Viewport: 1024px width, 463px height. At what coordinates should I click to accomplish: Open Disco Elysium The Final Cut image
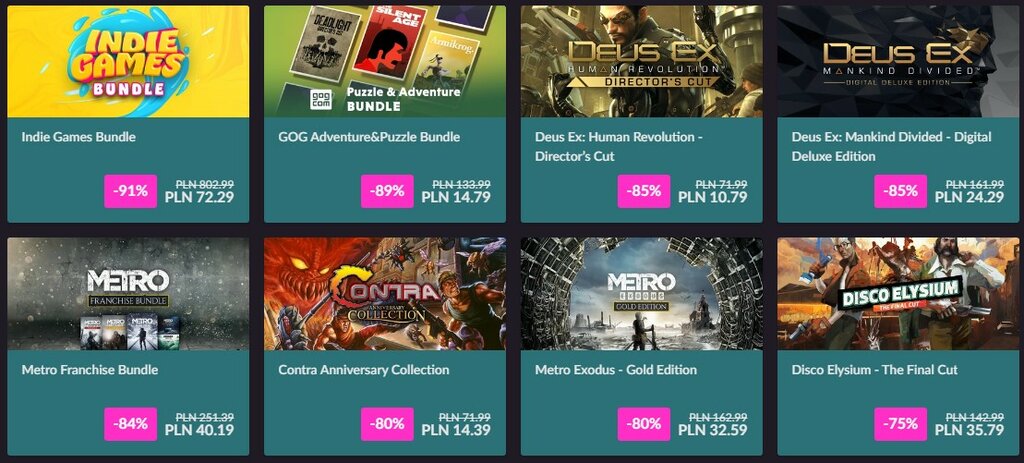point(898,294)
